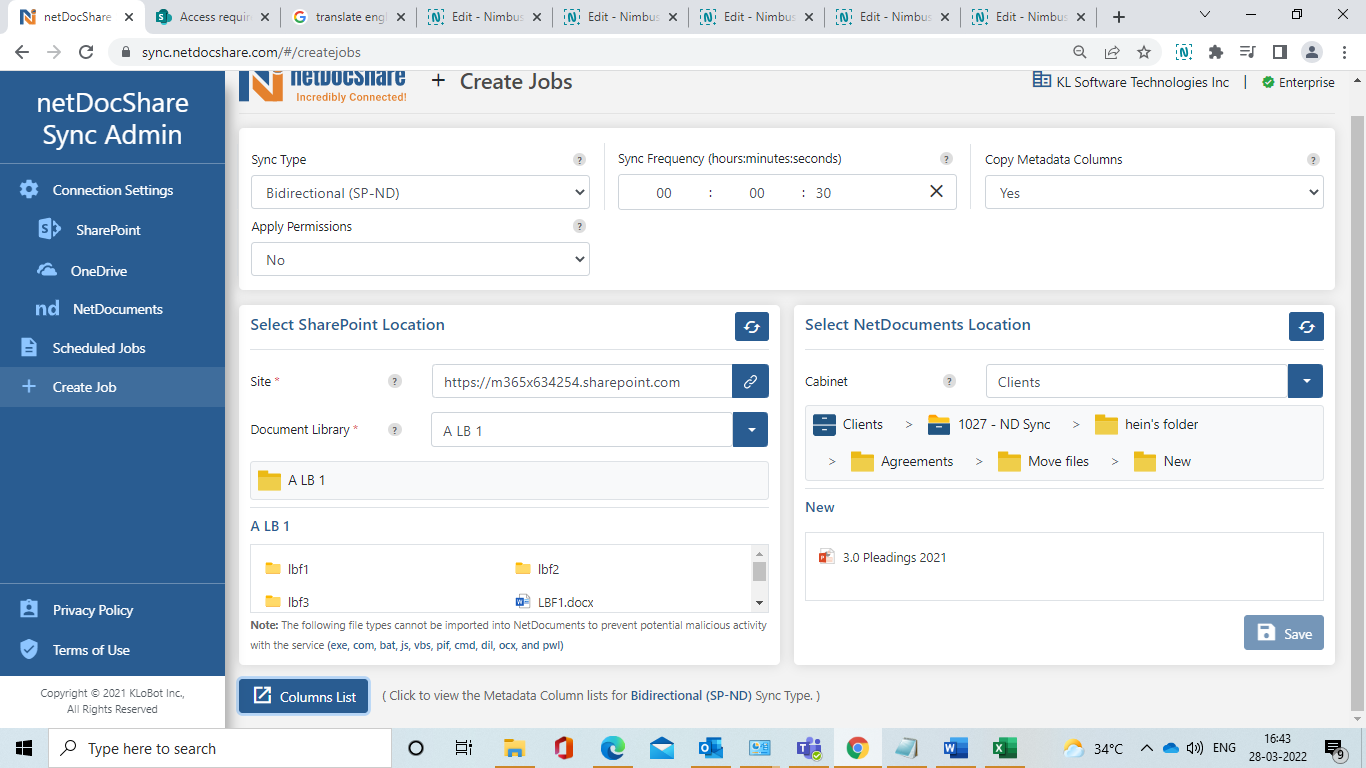
Task: Show help for Sync Type
Action: point(579,160)
